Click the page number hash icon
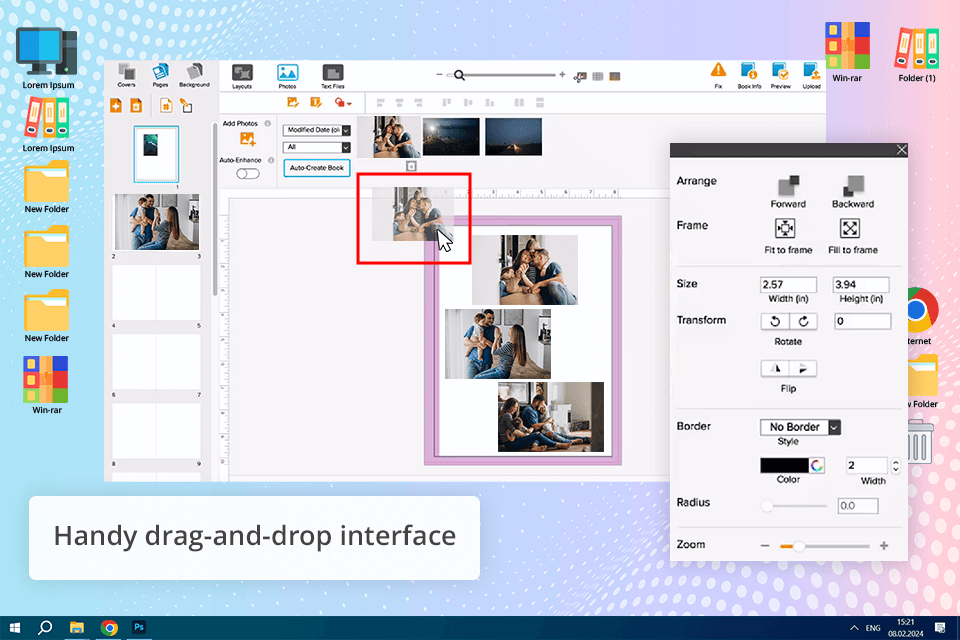The width and height of the screenshot is (960, 640). point(166,105)
